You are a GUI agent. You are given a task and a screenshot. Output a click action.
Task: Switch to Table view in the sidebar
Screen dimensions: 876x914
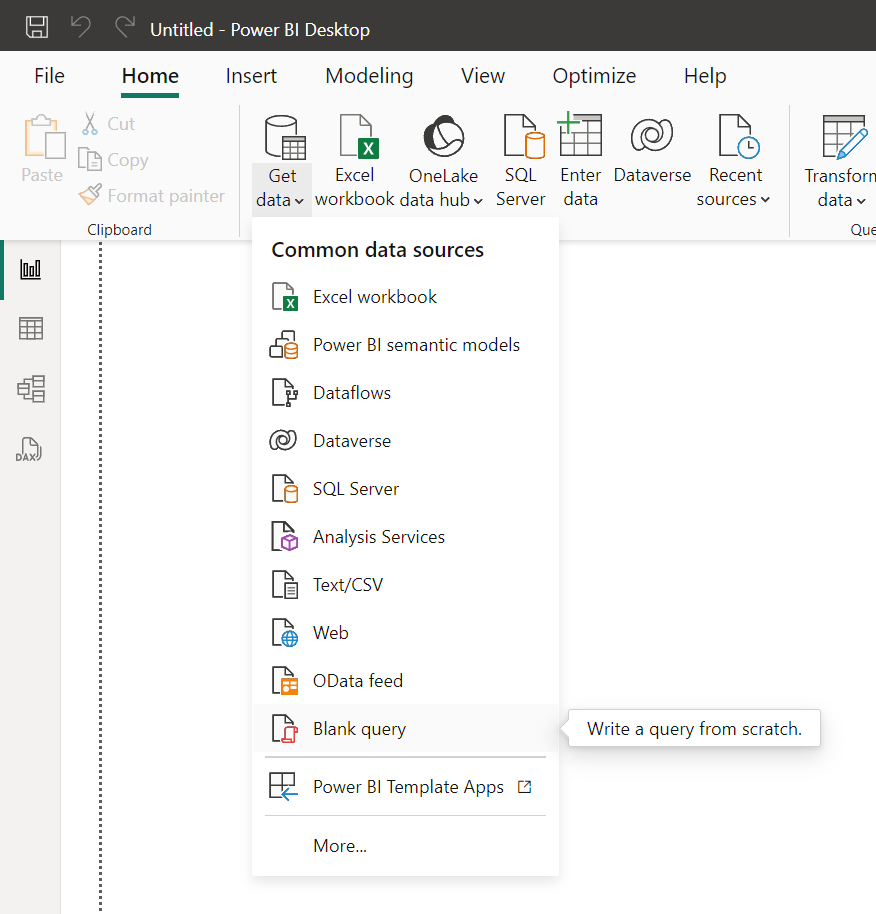(28, 328)
